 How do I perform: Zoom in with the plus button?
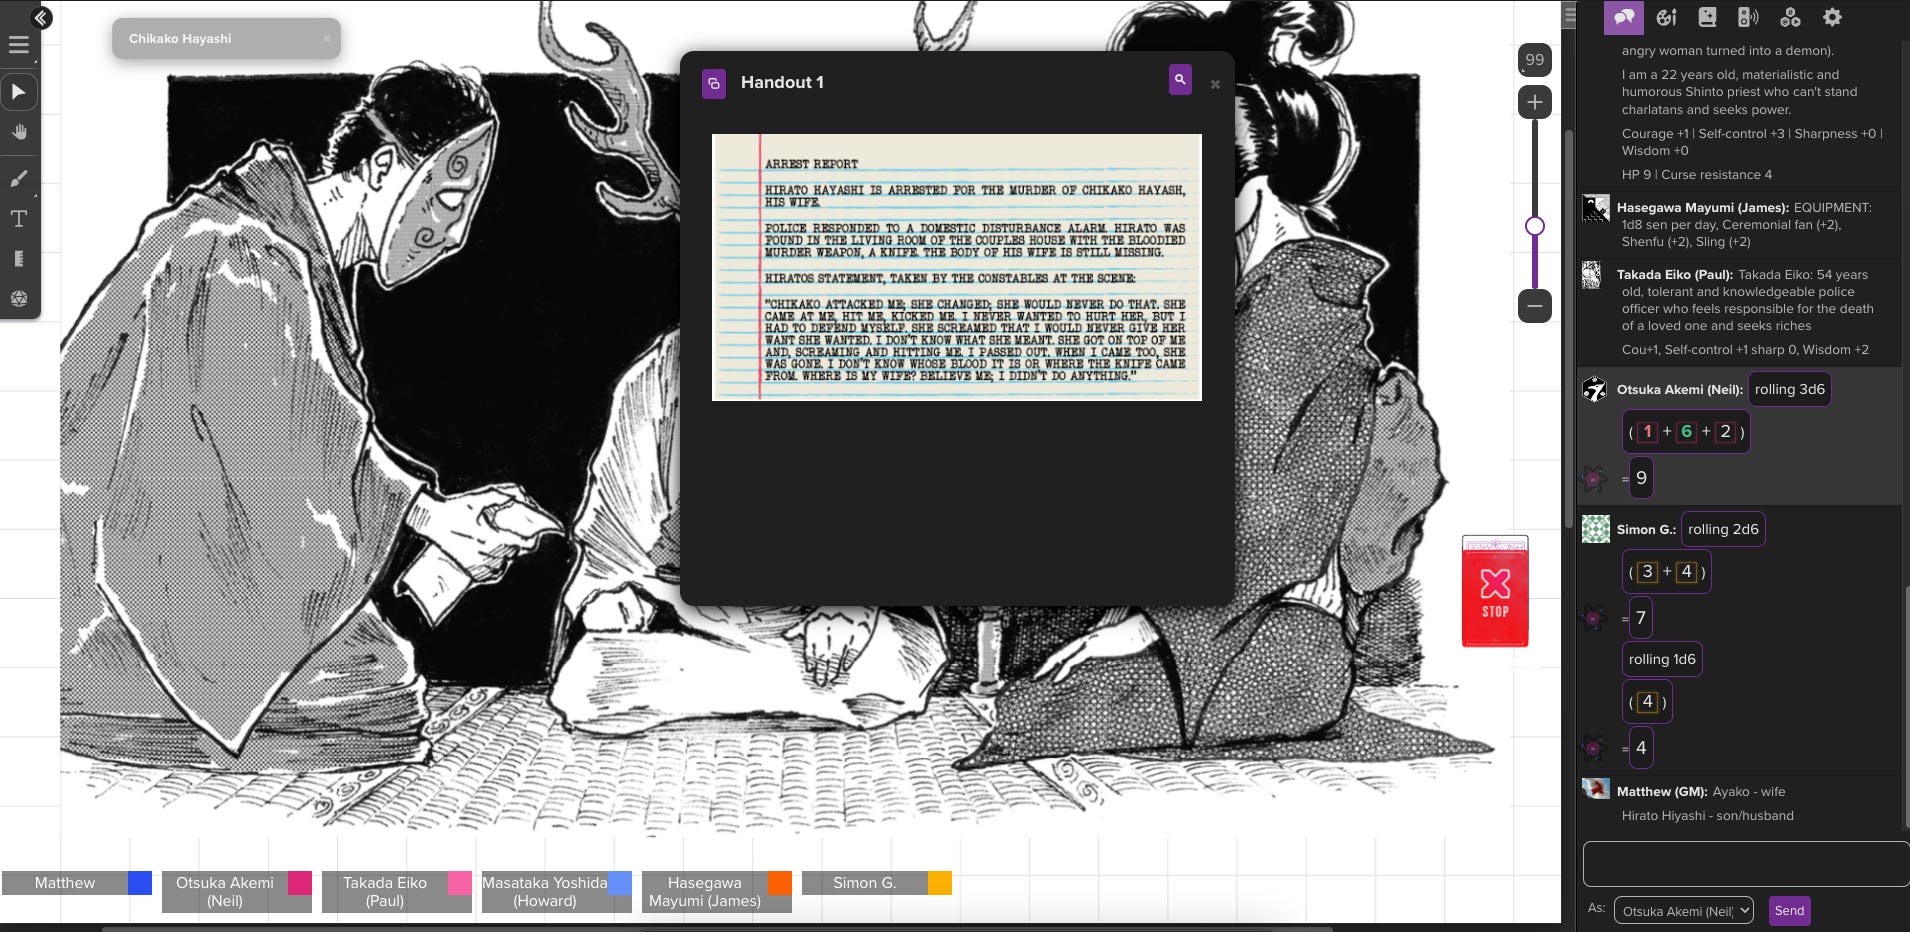pos(1535,102)
